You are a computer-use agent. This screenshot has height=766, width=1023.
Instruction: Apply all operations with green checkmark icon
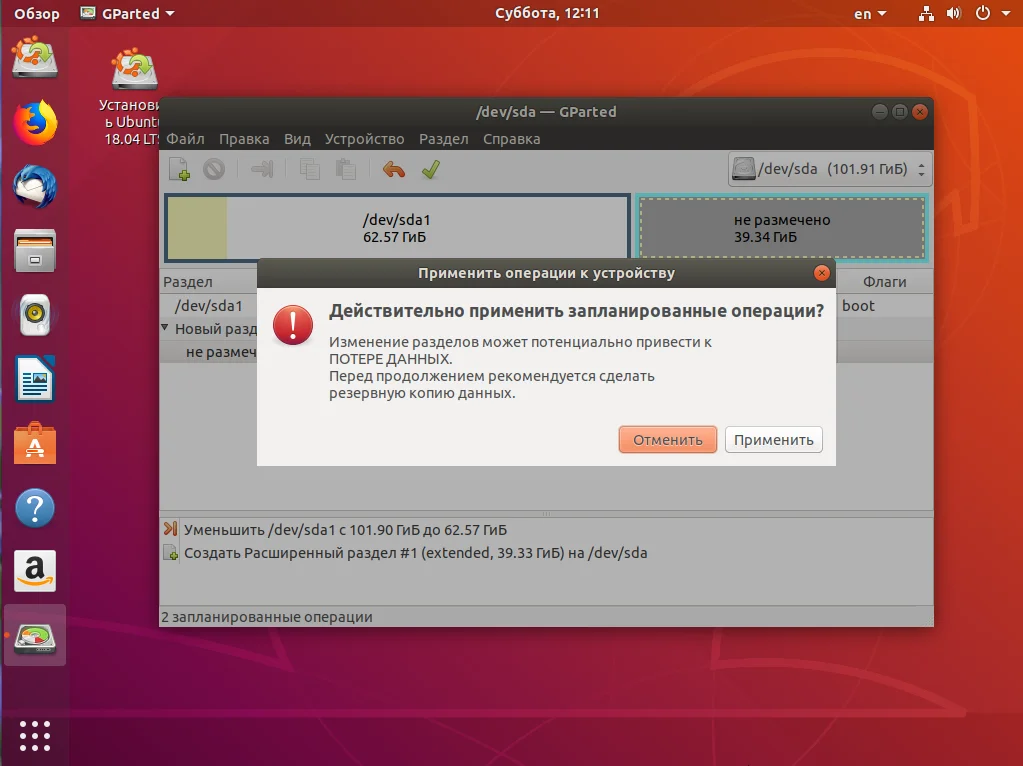[x=431, y=170]
